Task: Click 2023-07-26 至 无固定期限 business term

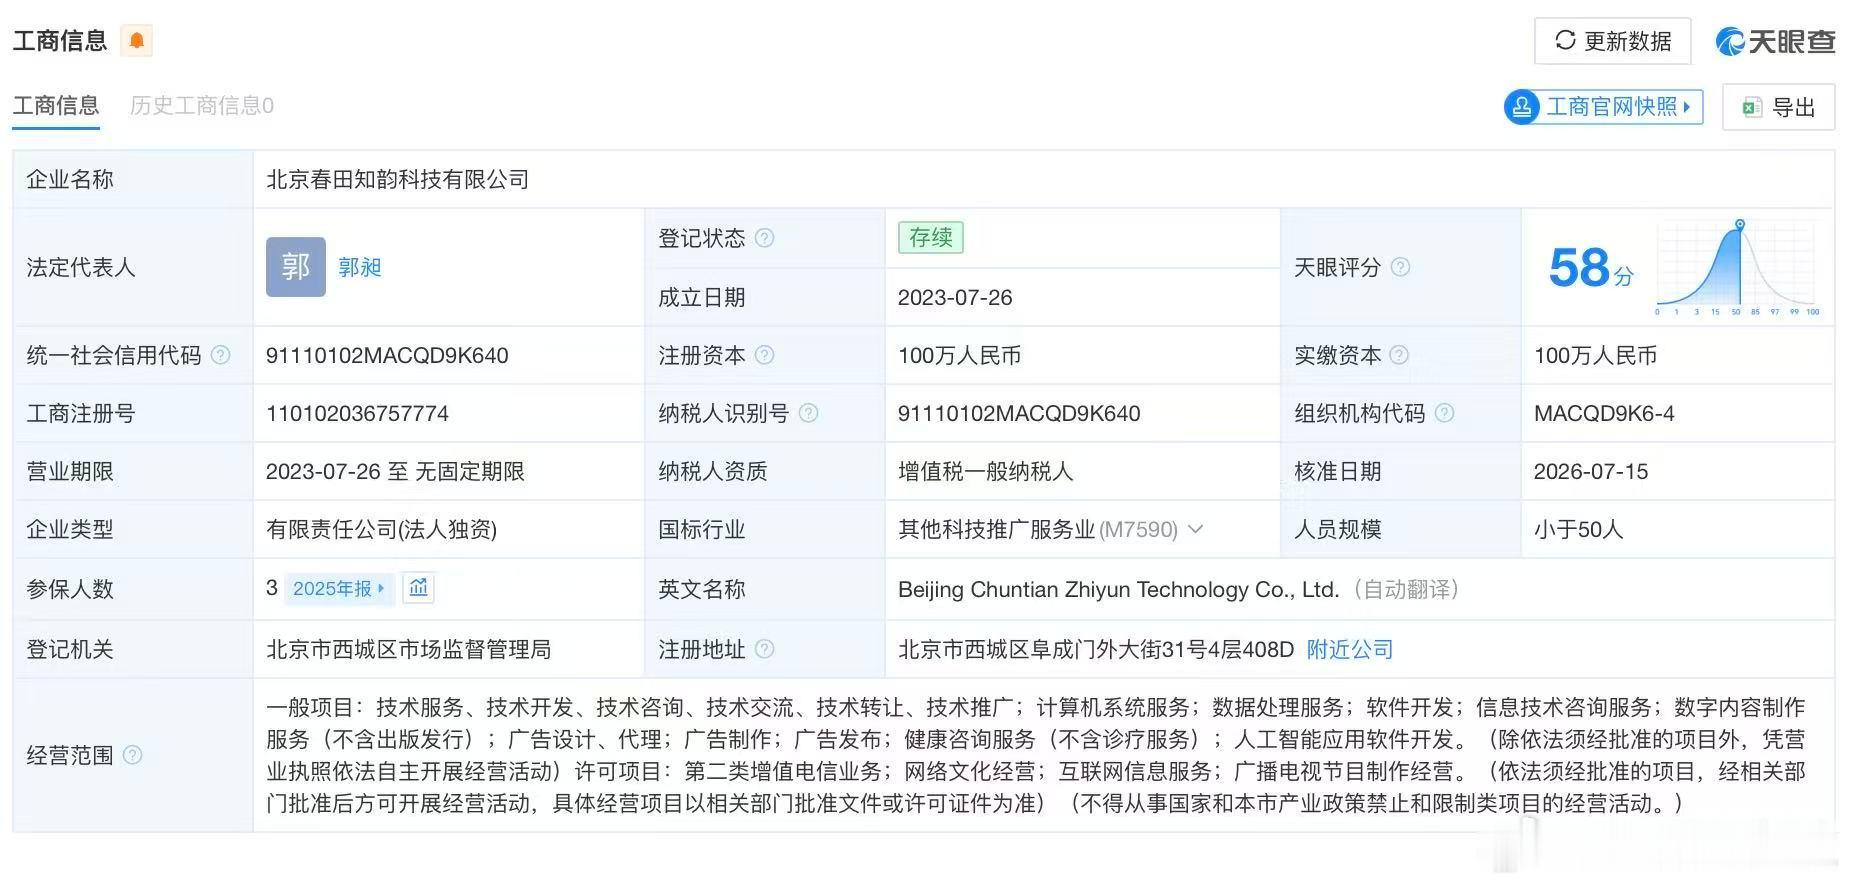Action: [x=395, y=471]
